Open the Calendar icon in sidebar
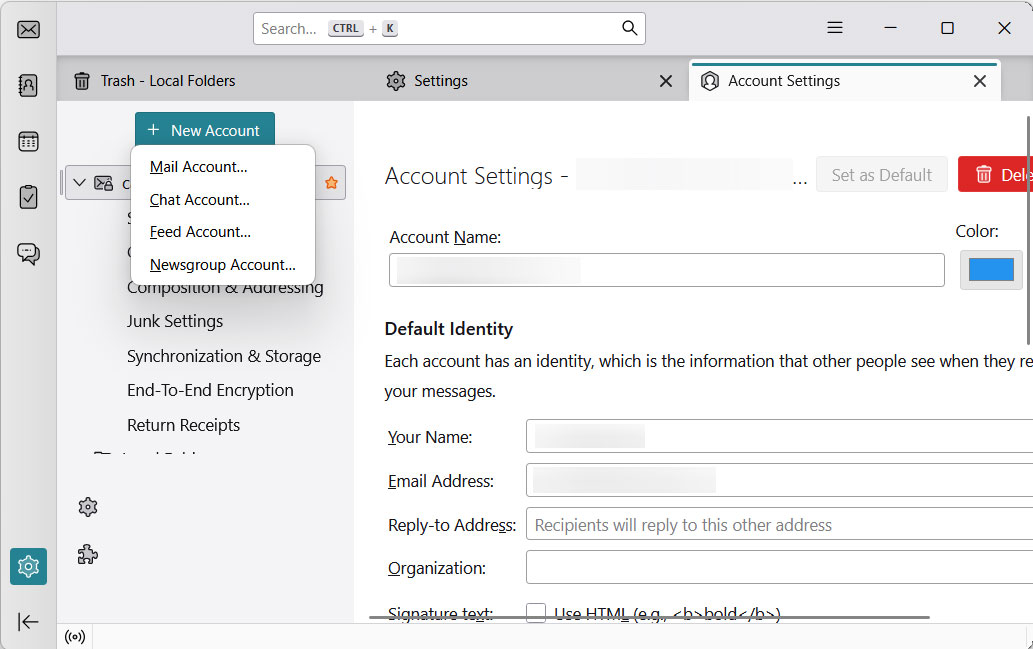This screenshot has height=649, width=1033. tap(28, 141)
